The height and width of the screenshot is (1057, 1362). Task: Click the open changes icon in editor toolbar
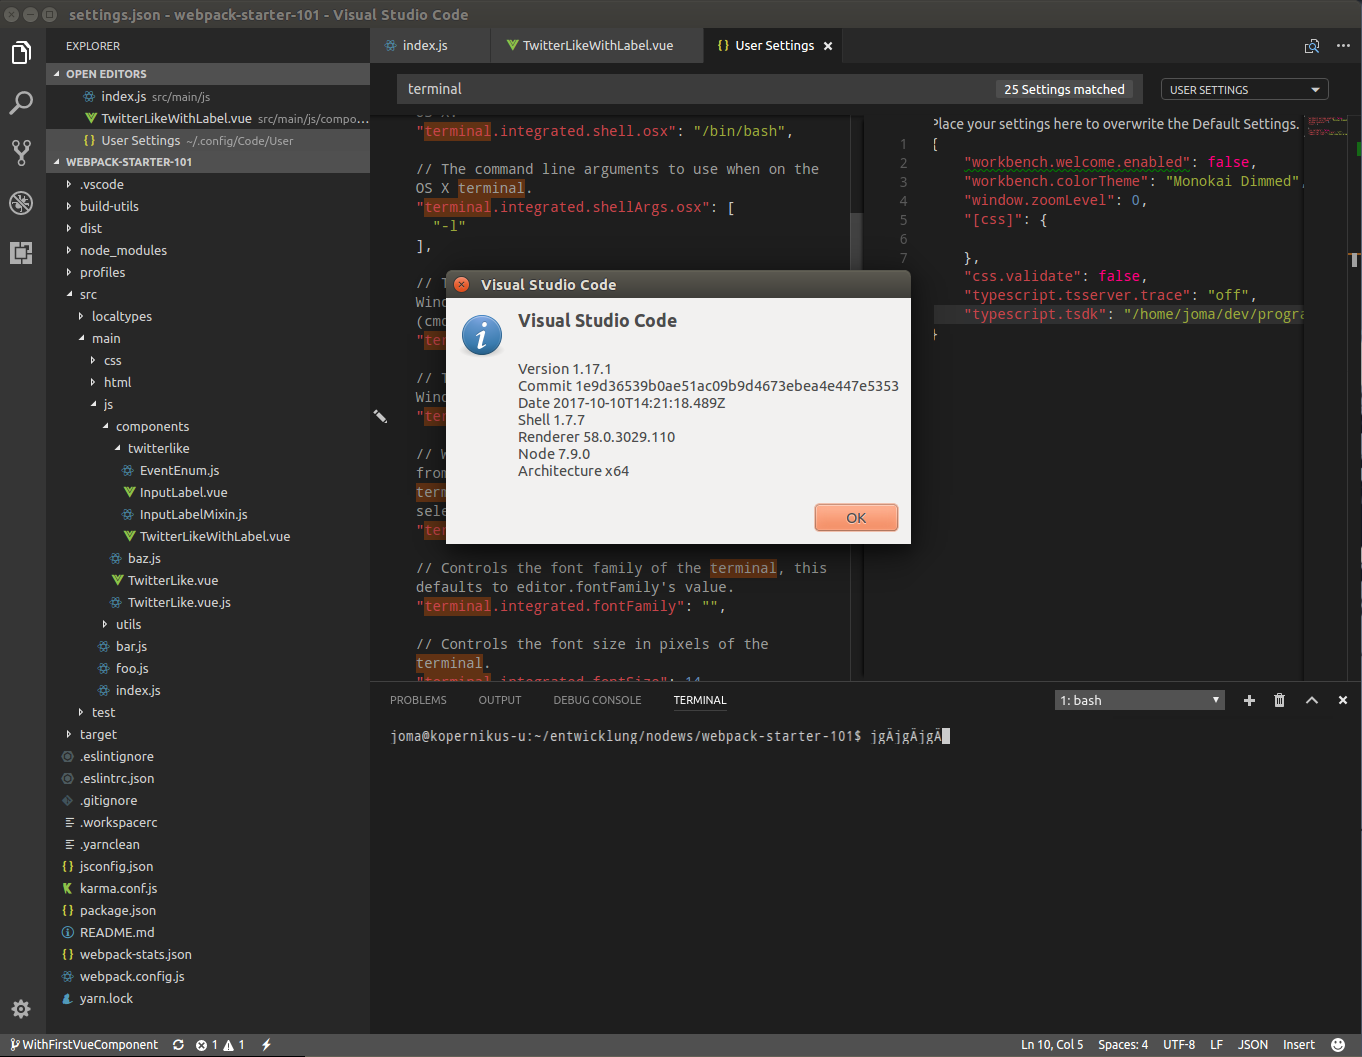(x=1312, y=46)
